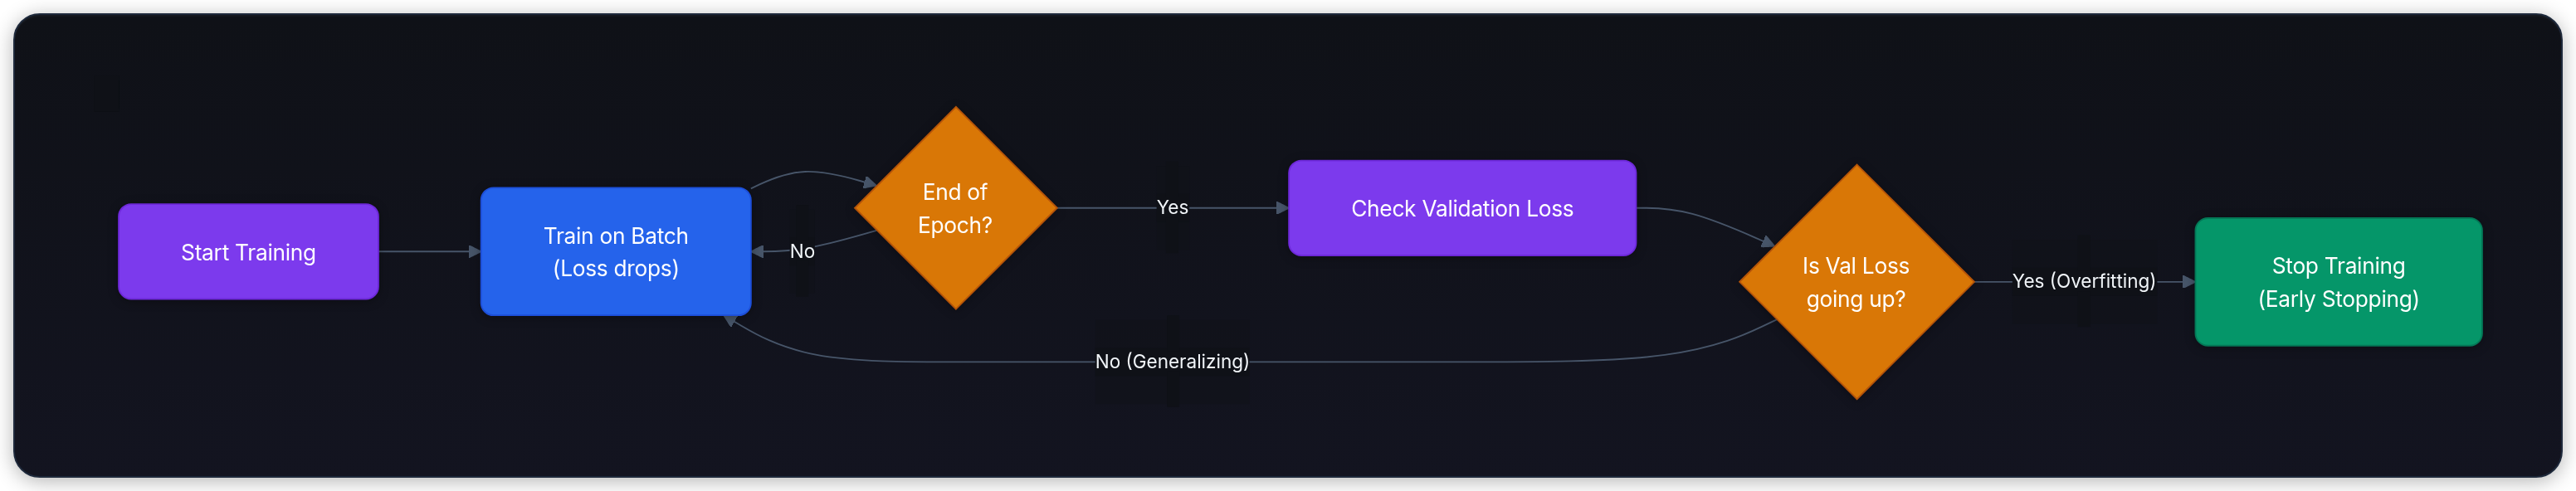Click the "No" edge arrowhead entering Train on Batch
This screenshot has height=491, width=2576.
coord(758,252)
